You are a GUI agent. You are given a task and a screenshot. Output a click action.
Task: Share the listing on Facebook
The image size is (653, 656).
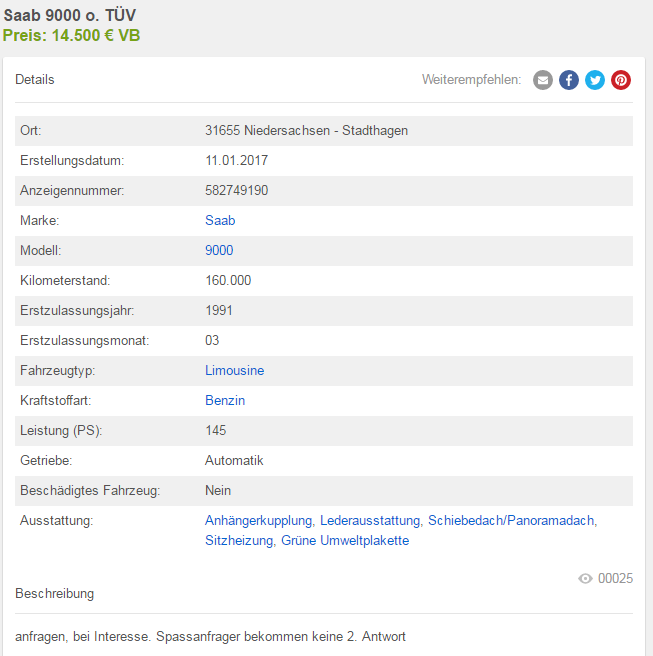tap(569, 80)
